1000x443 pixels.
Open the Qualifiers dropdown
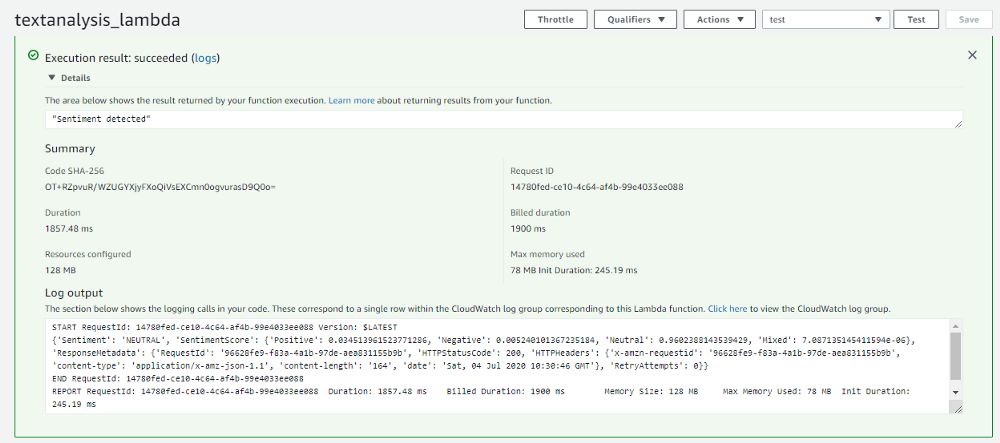pos(635,19)
